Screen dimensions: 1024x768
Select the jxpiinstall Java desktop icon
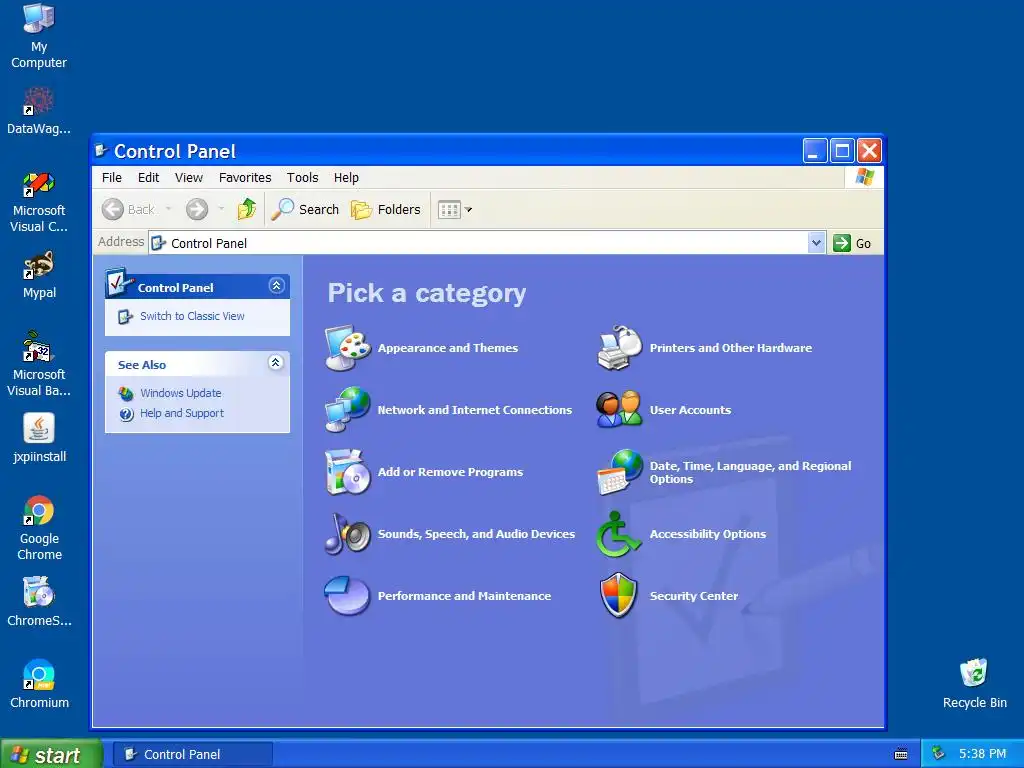click(39, 438)
